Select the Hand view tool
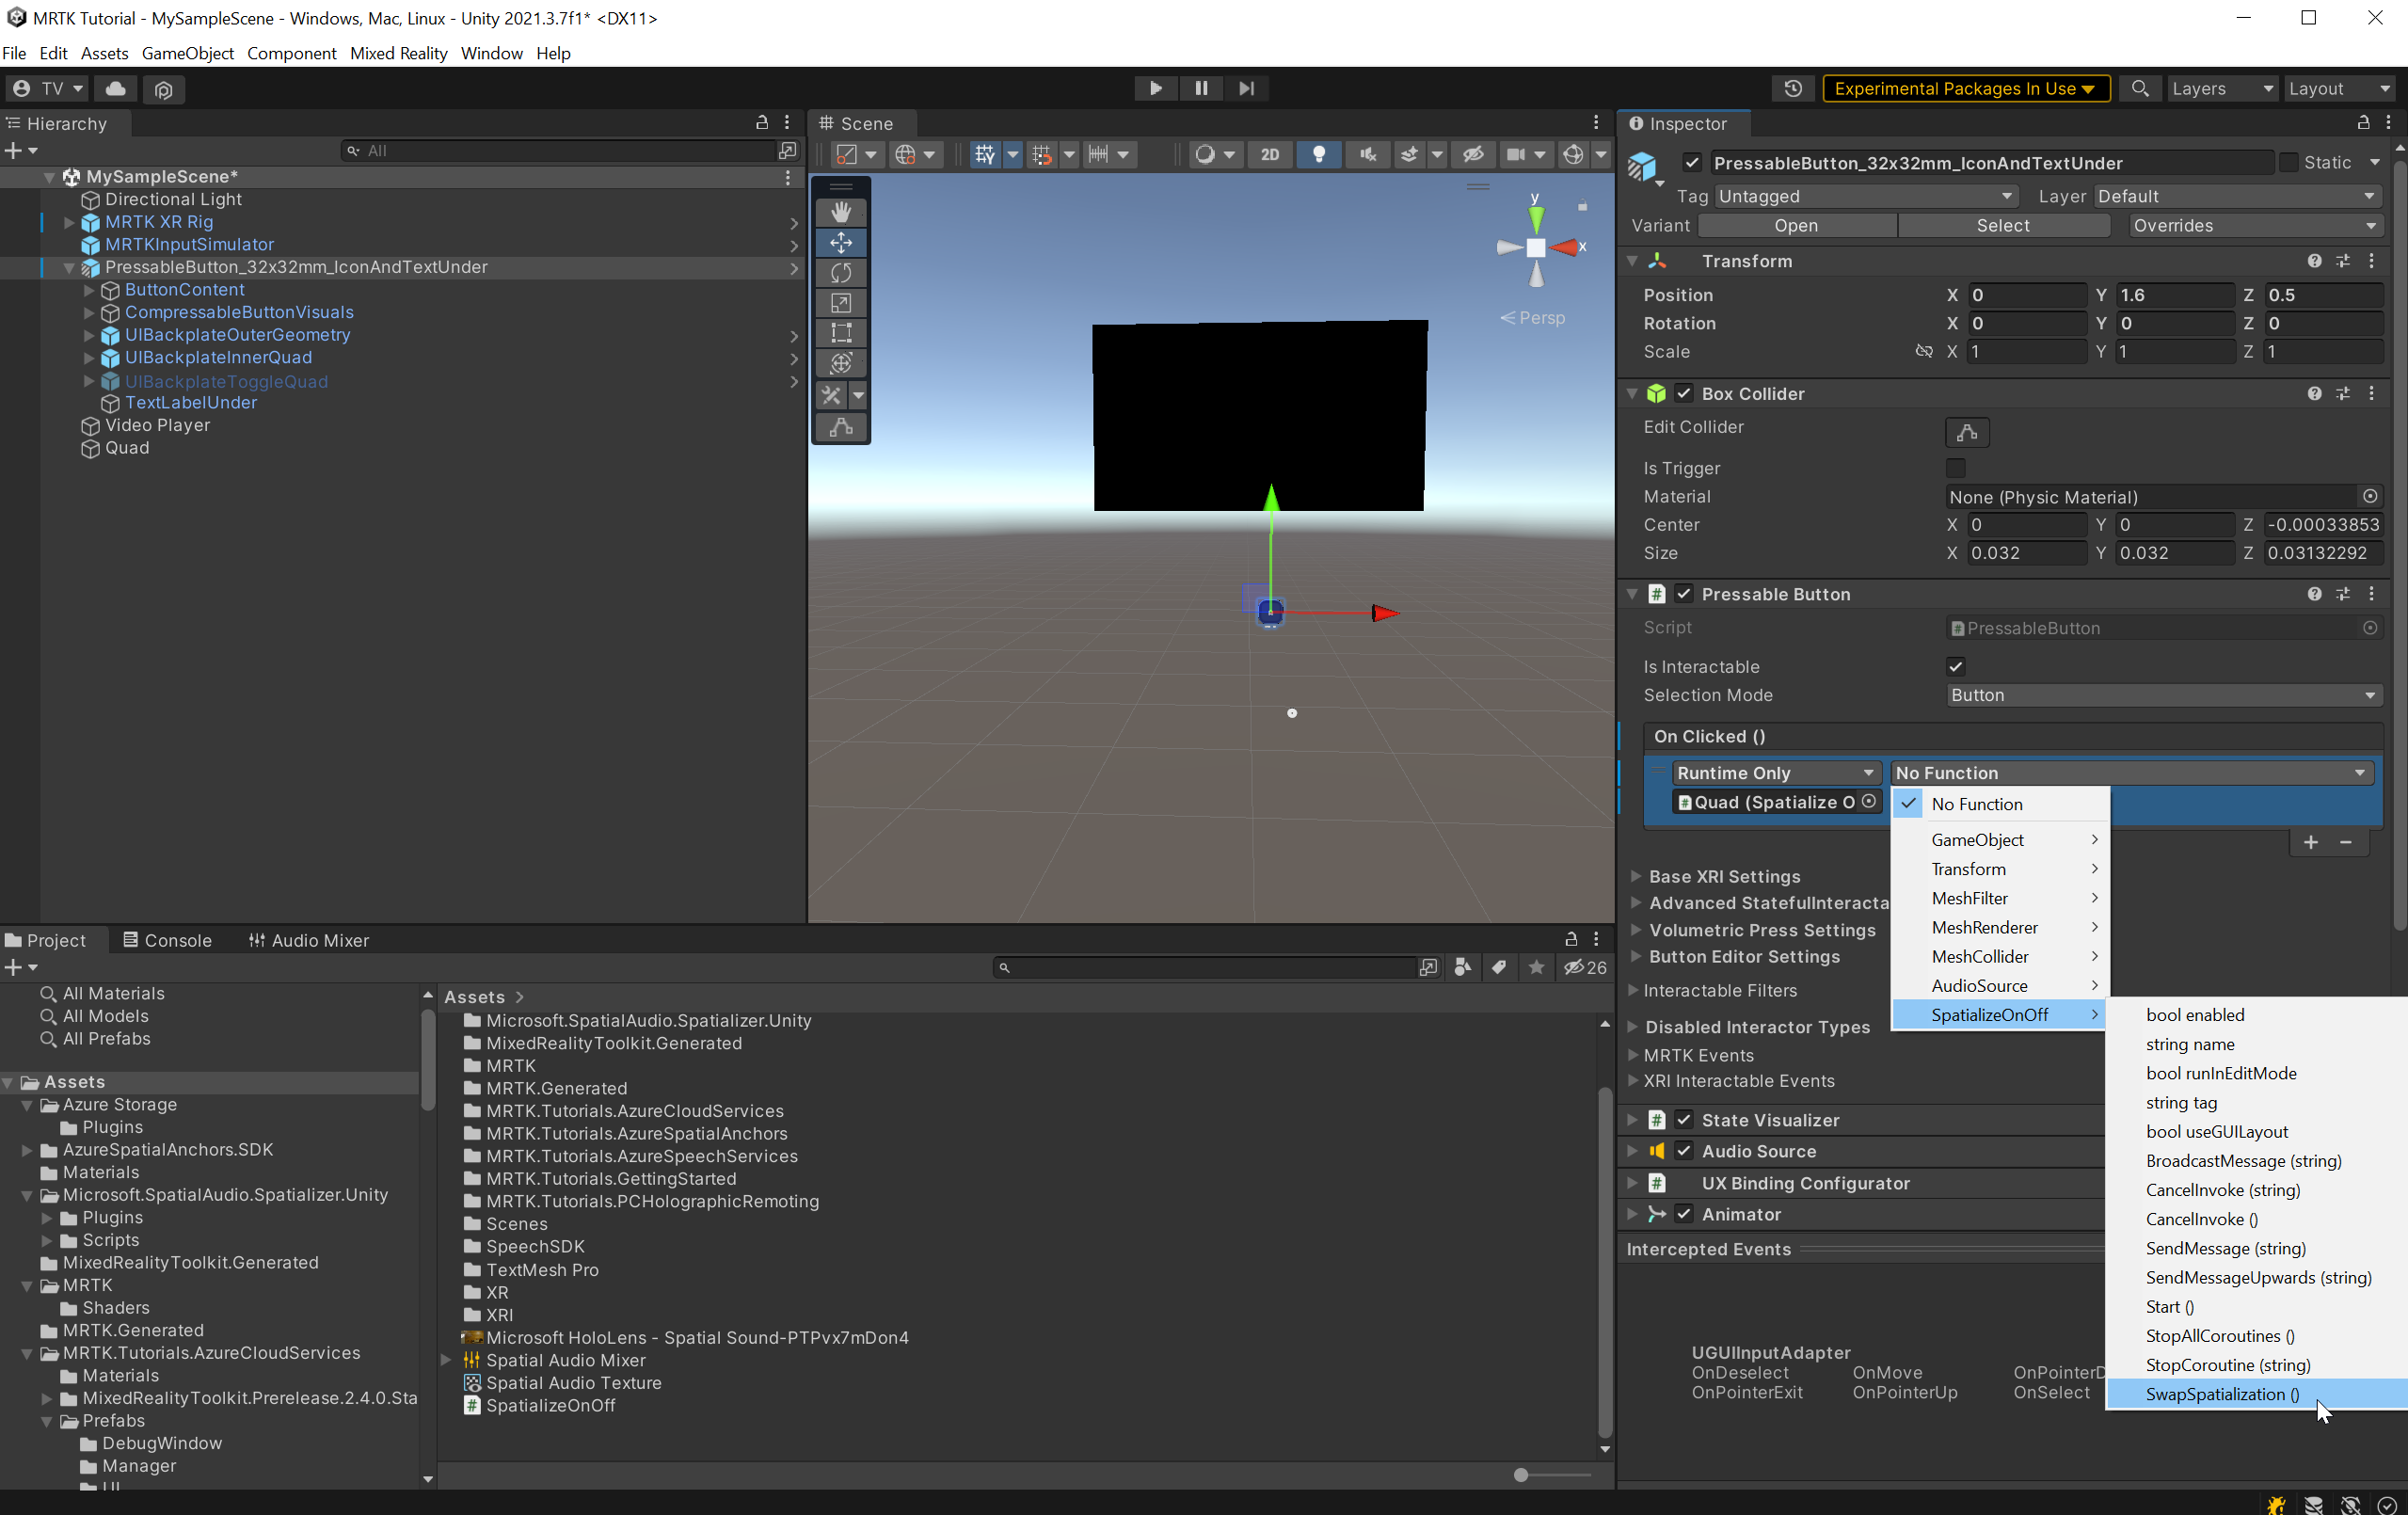Image resolution: width=2408 pixels, height=1515 pixels. (841, 213)
